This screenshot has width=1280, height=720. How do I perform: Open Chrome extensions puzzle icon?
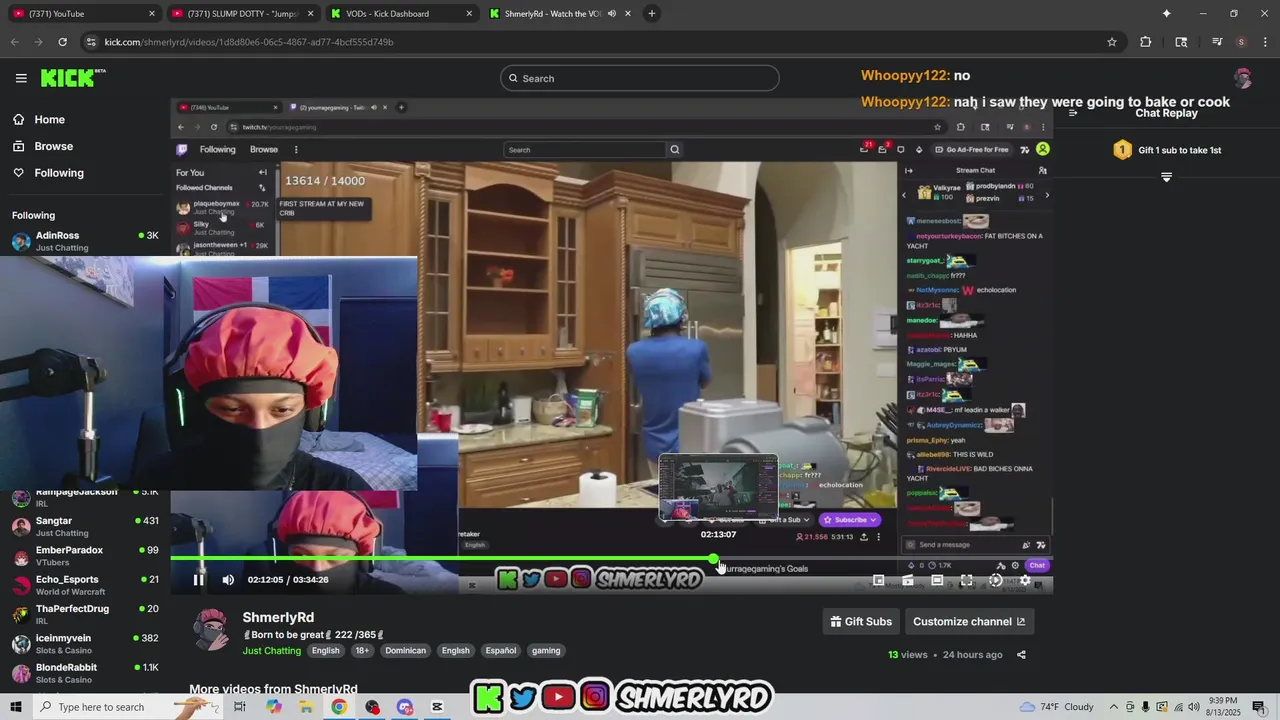(x=1146, y=42)
